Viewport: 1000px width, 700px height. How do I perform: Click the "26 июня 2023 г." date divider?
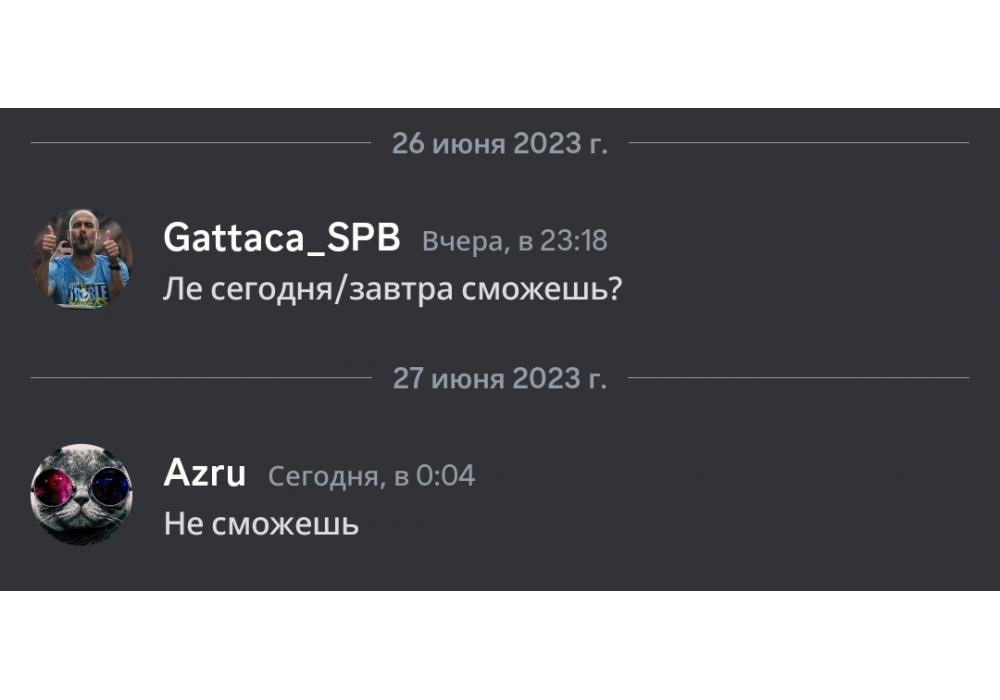[x=499, y=143]
